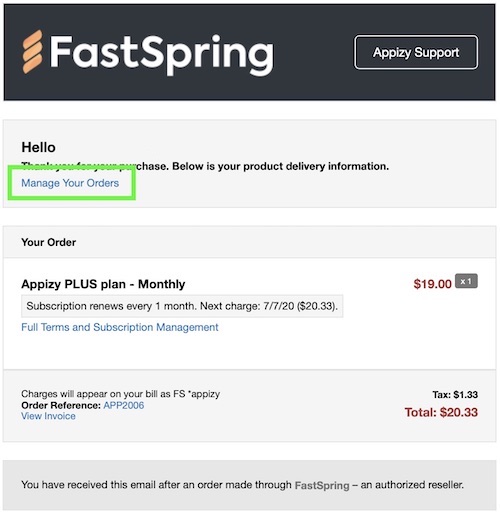The width and height of the screenshot is (500, 514).
Task: Select the subscription renewal notice box
Action: tap(182, 306)
